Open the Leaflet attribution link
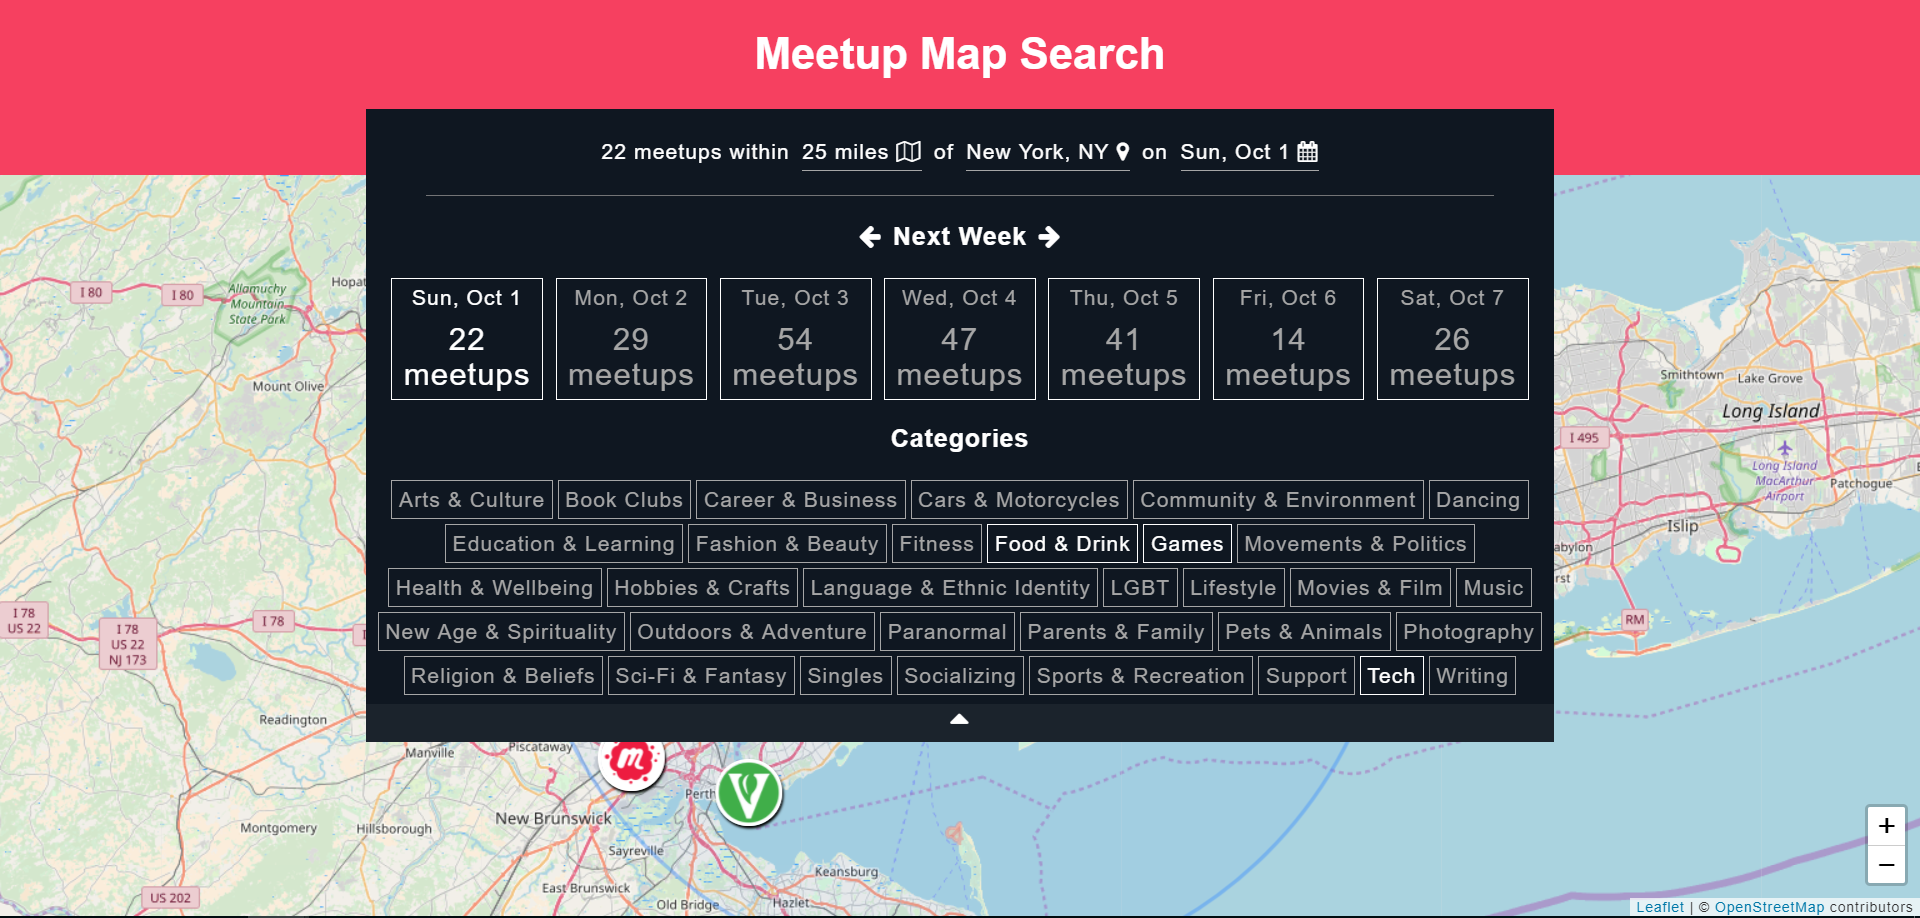The image size is (1920, 918). tap(1660, 907)
